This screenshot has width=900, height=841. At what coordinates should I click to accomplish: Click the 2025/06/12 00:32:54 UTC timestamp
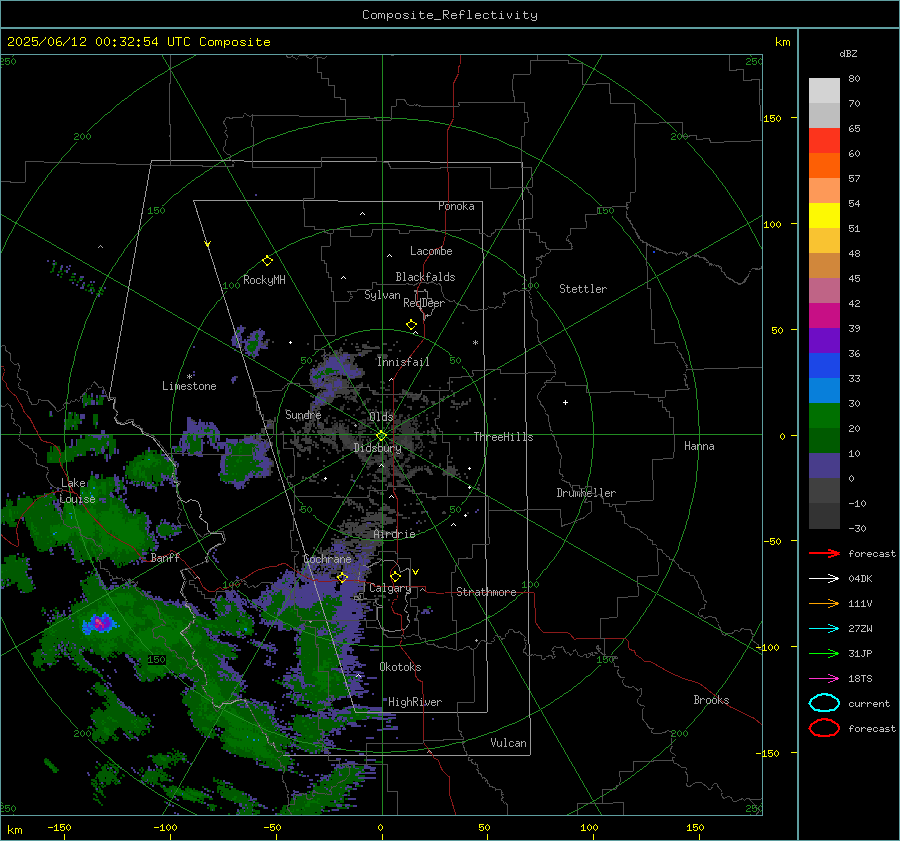tap(87, 42)
